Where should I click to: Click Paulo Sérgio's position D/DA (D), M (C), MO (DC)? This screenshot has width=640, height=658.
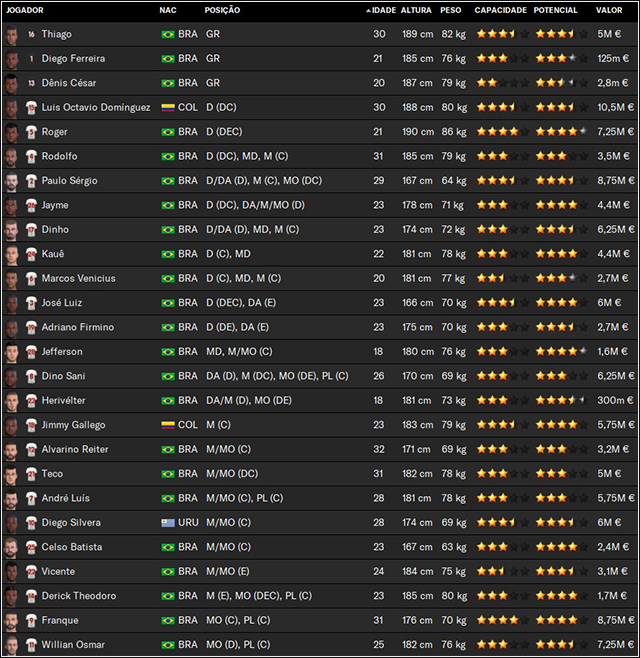264,181
